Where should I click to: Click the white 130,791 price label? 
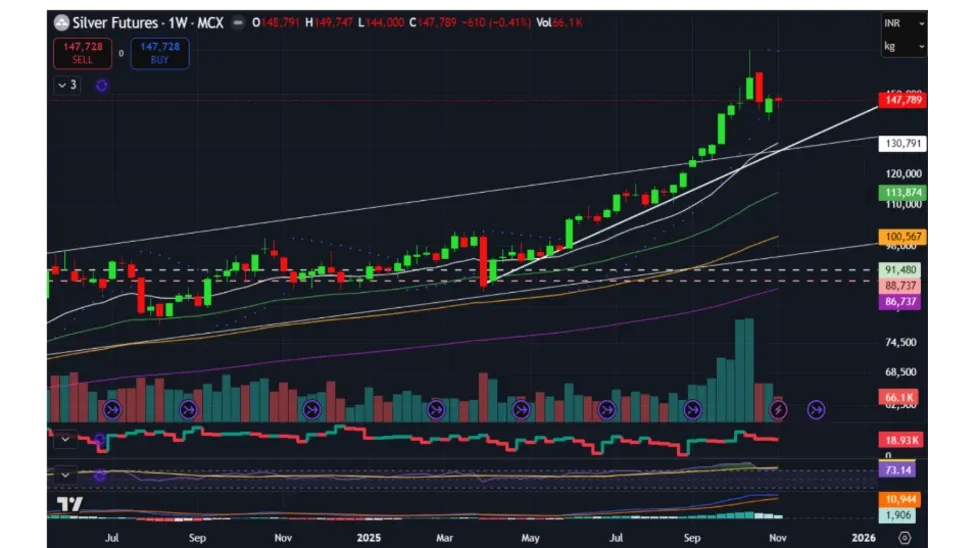pos(903,144)
